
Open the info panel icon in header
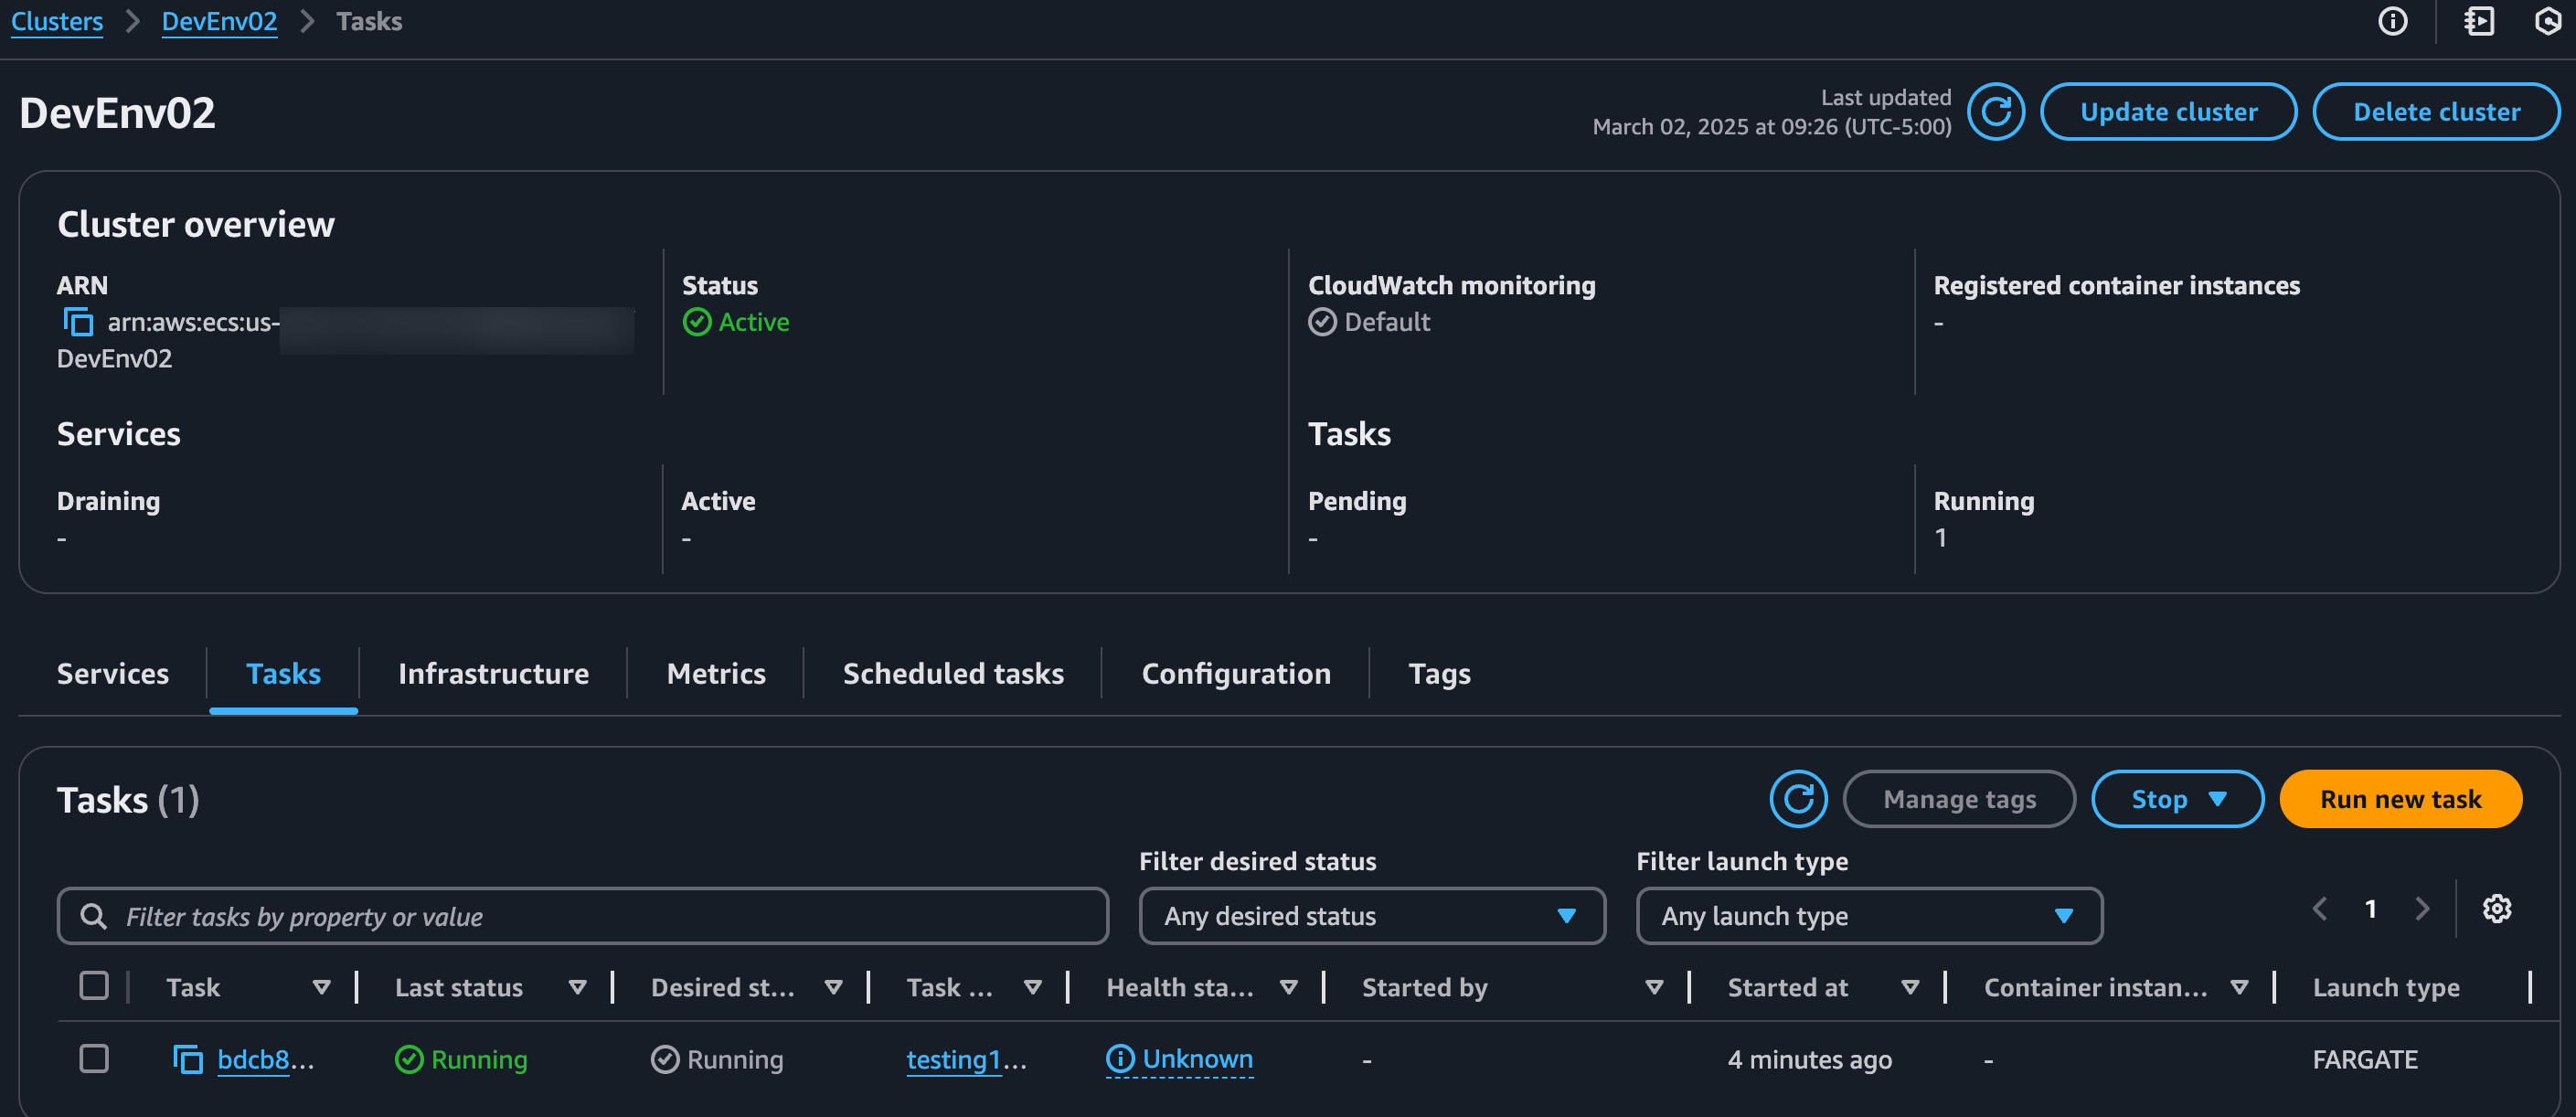point(2392,21)
